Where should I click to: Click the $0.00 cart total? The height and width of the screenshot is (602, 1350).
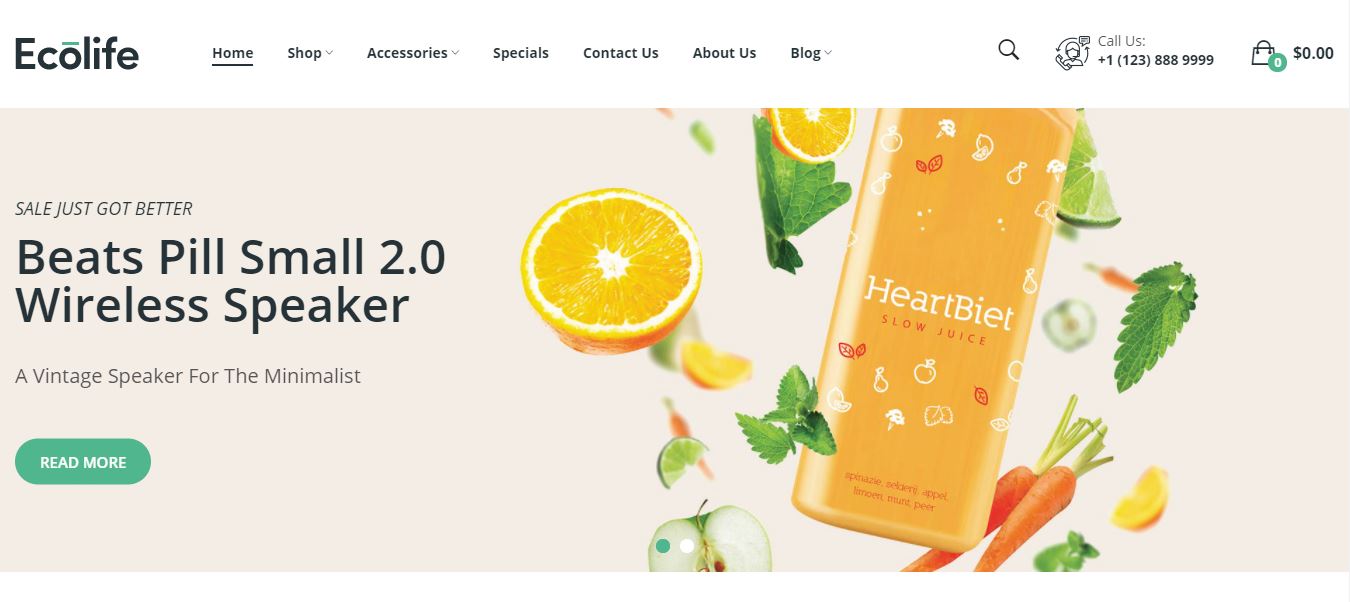(1313, 53)
